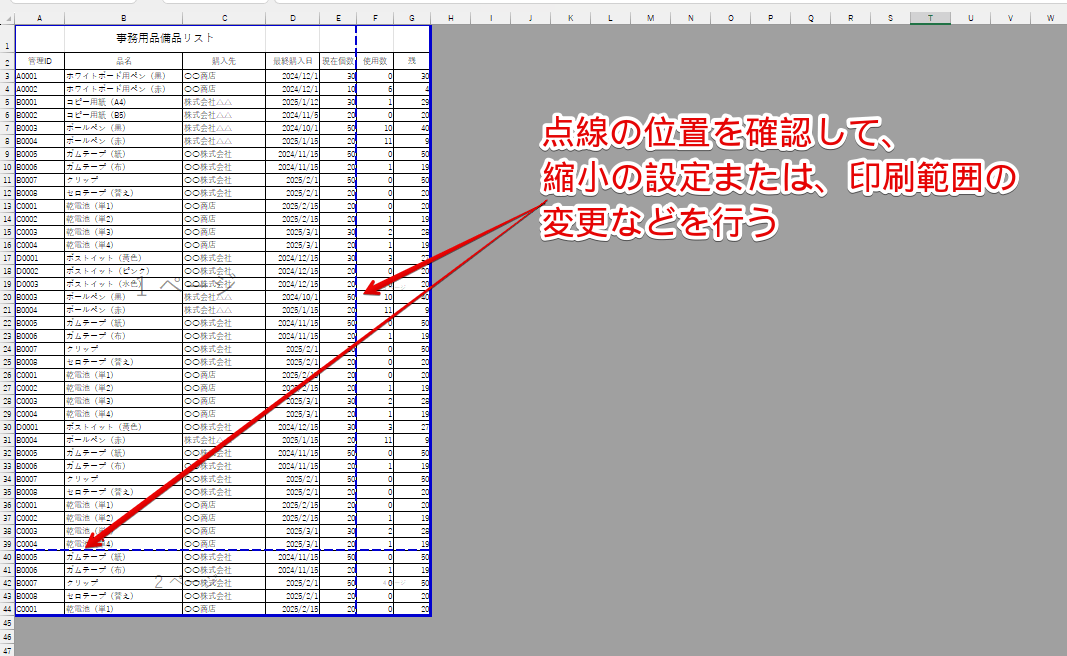Select the 最終購入日 header cell
This screenshot has height=656, width=1067.
(x=293, y=58)
